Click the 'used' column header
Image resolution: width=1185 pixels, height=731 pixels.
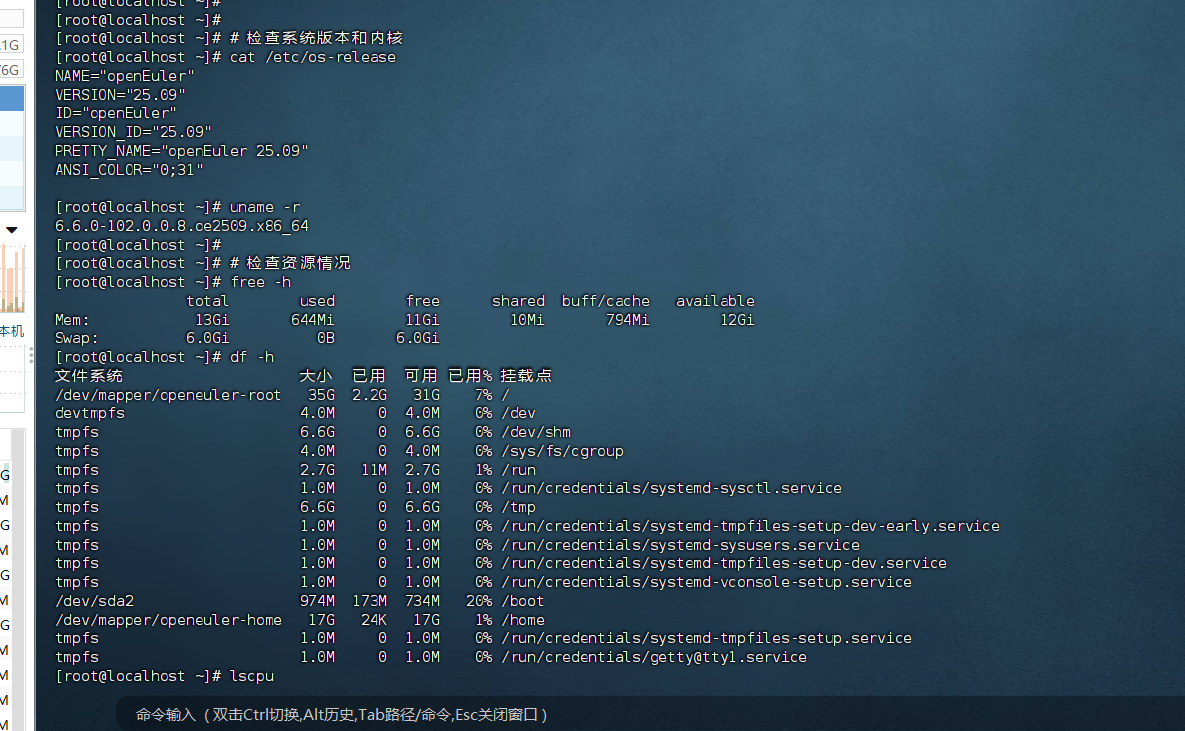(317, 301)
